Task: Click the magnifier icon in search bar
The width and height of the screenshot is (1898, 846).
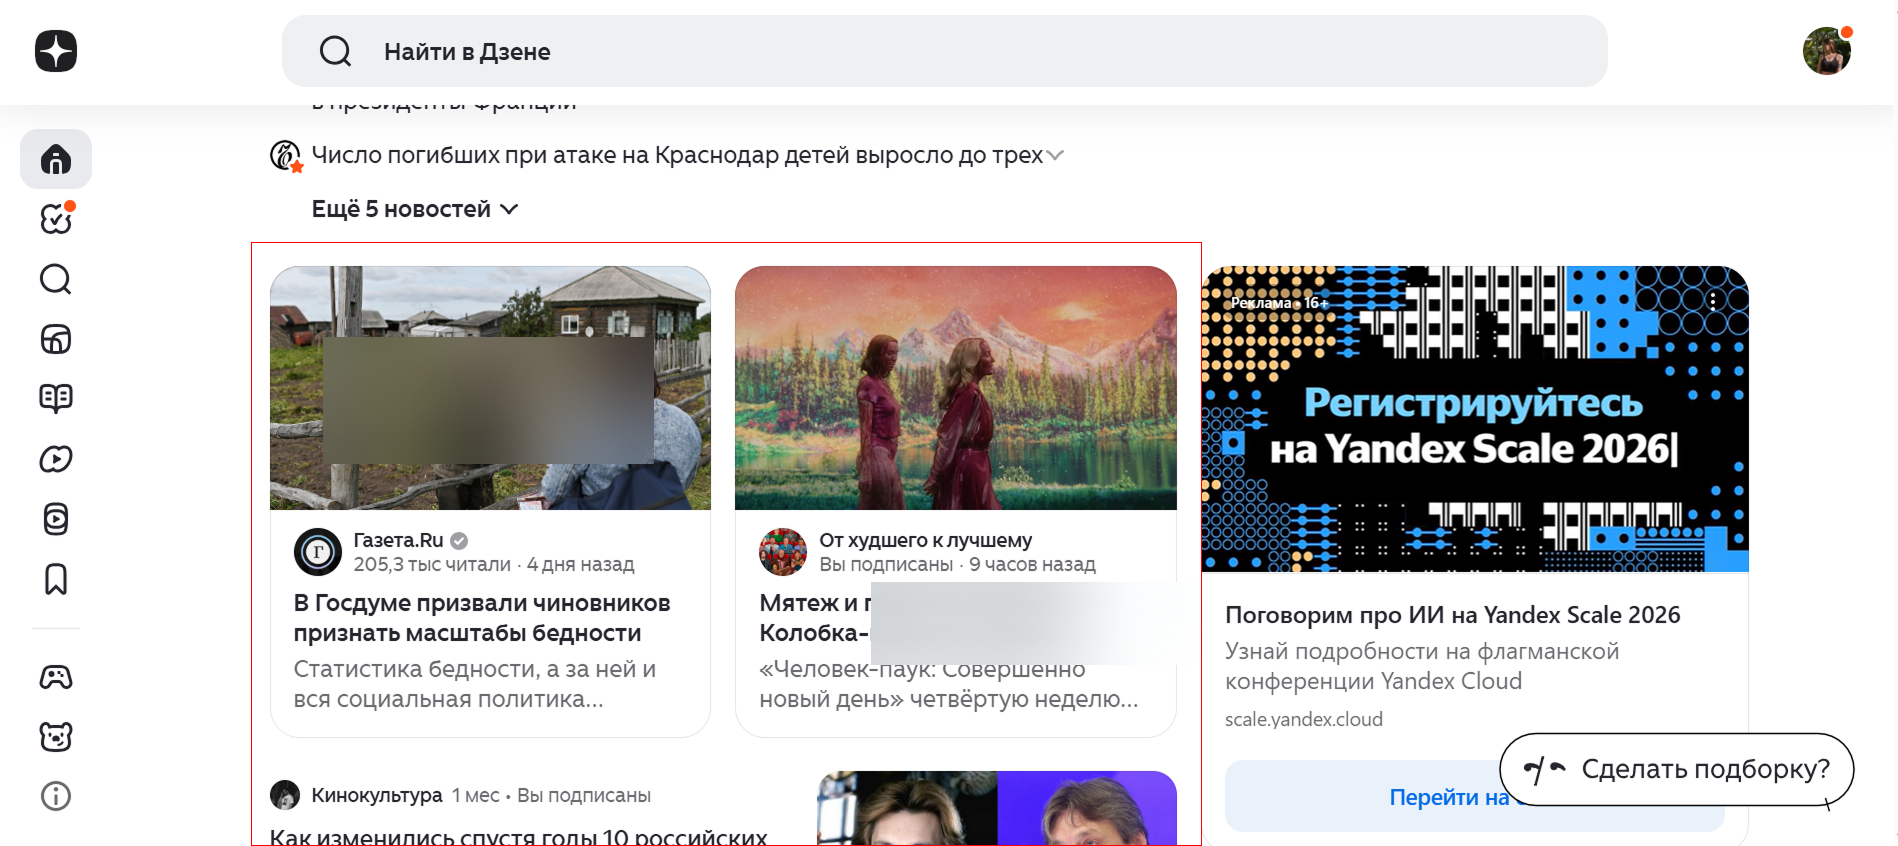Action: 335,51
